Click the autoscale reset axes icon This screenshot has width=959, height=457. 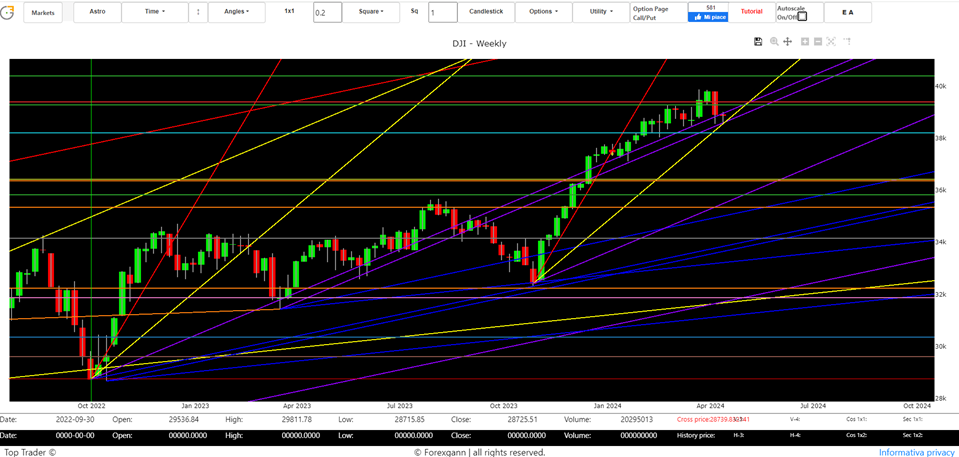[832, 41]
